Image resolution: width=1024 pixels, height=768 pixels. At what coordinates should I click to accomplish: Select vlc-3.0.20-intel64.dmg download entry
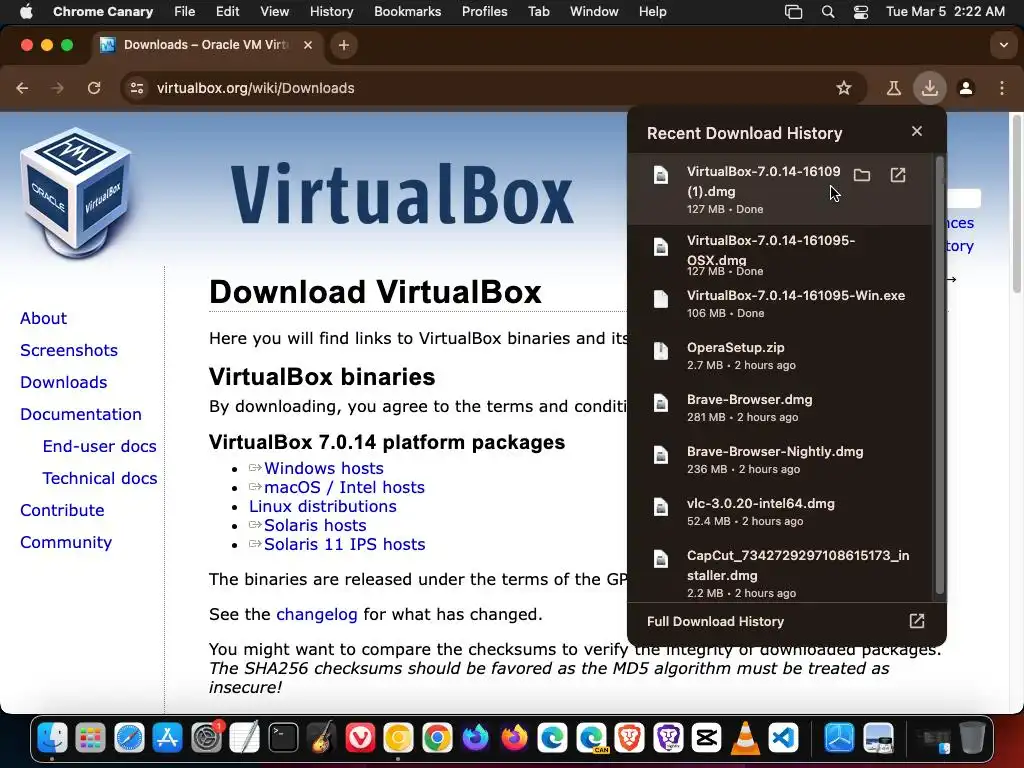780,512
